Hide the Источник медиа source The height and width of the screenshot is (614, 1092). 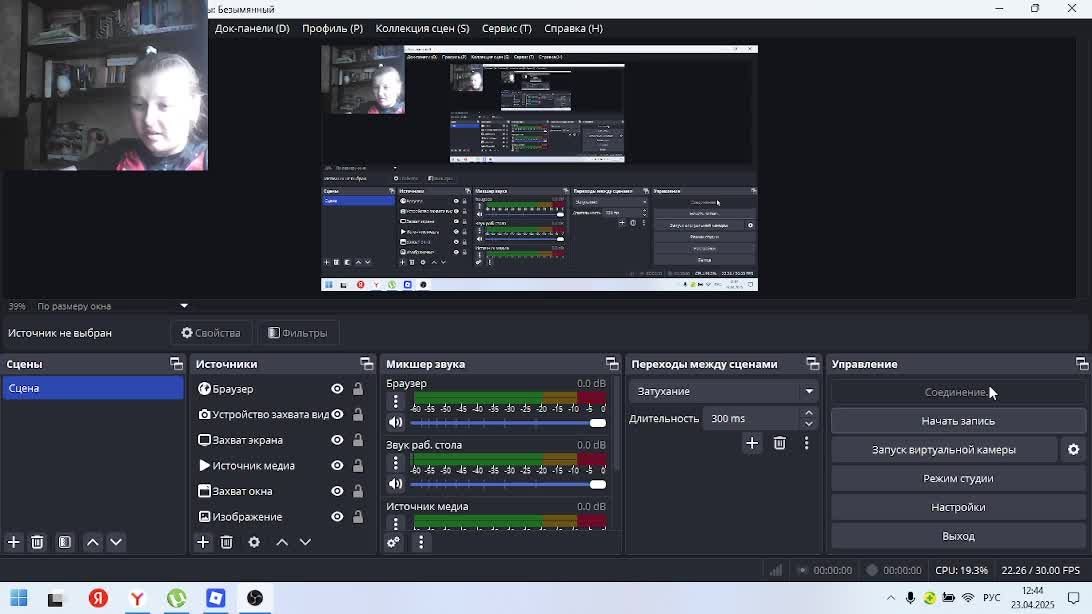coord(337,466)
